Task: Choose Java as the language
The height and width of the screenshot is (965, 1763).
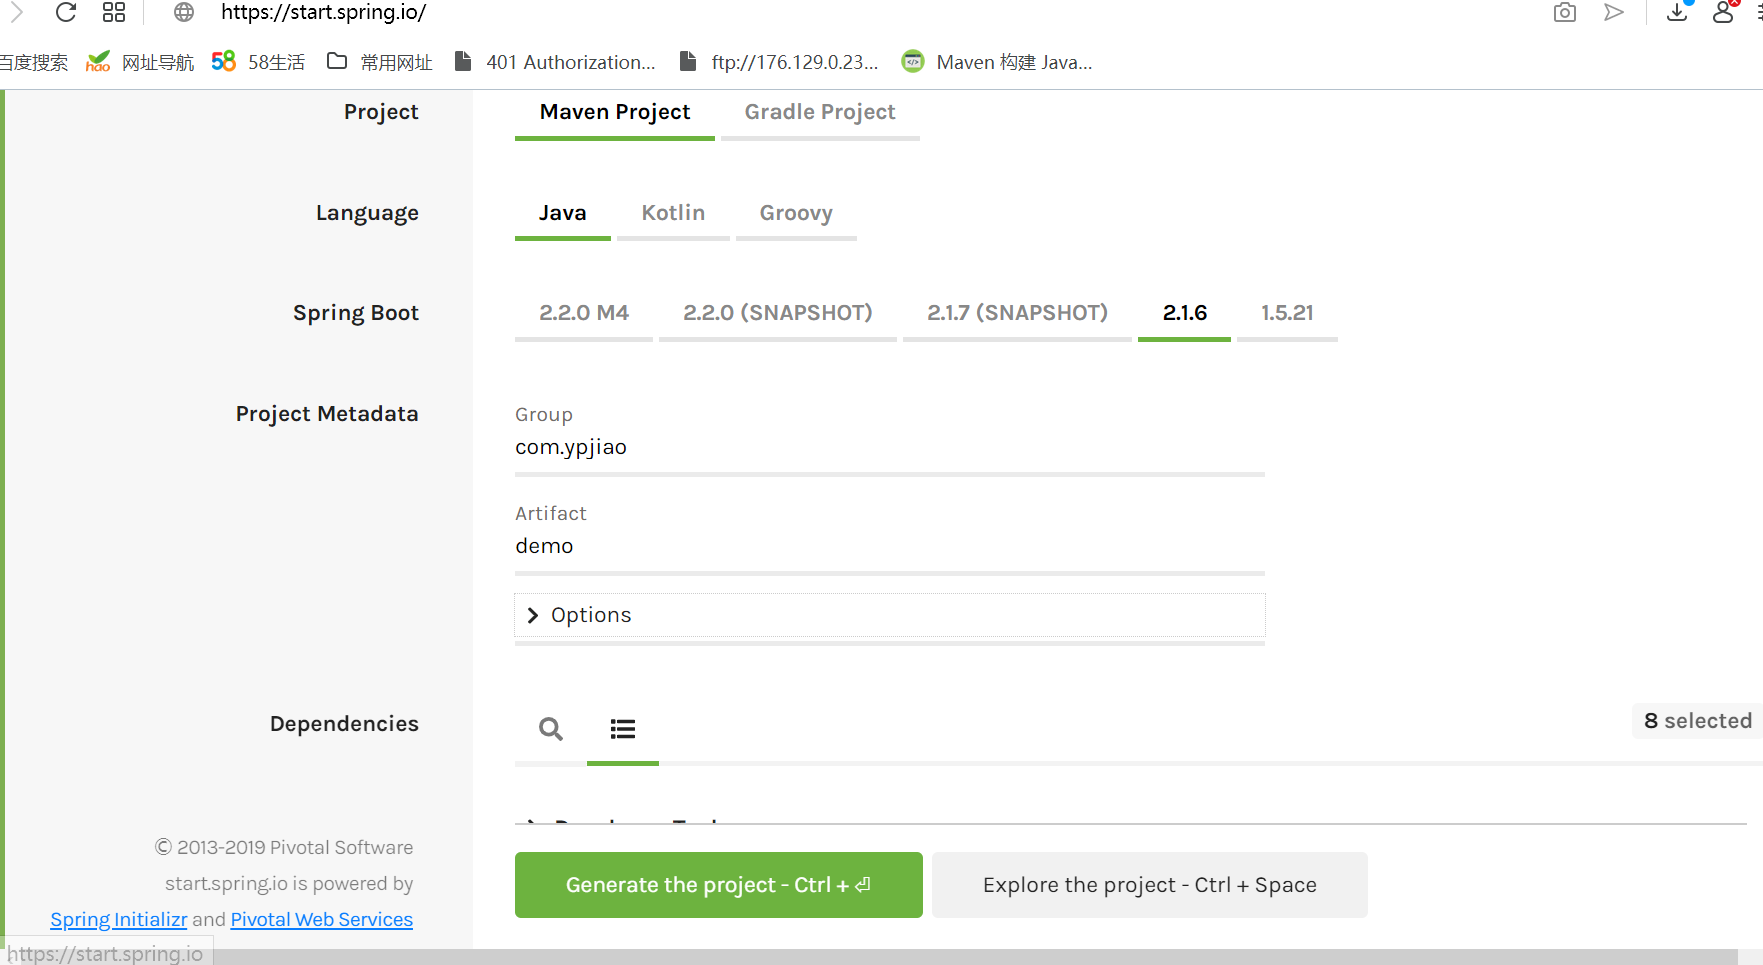Action: point(563,213)
